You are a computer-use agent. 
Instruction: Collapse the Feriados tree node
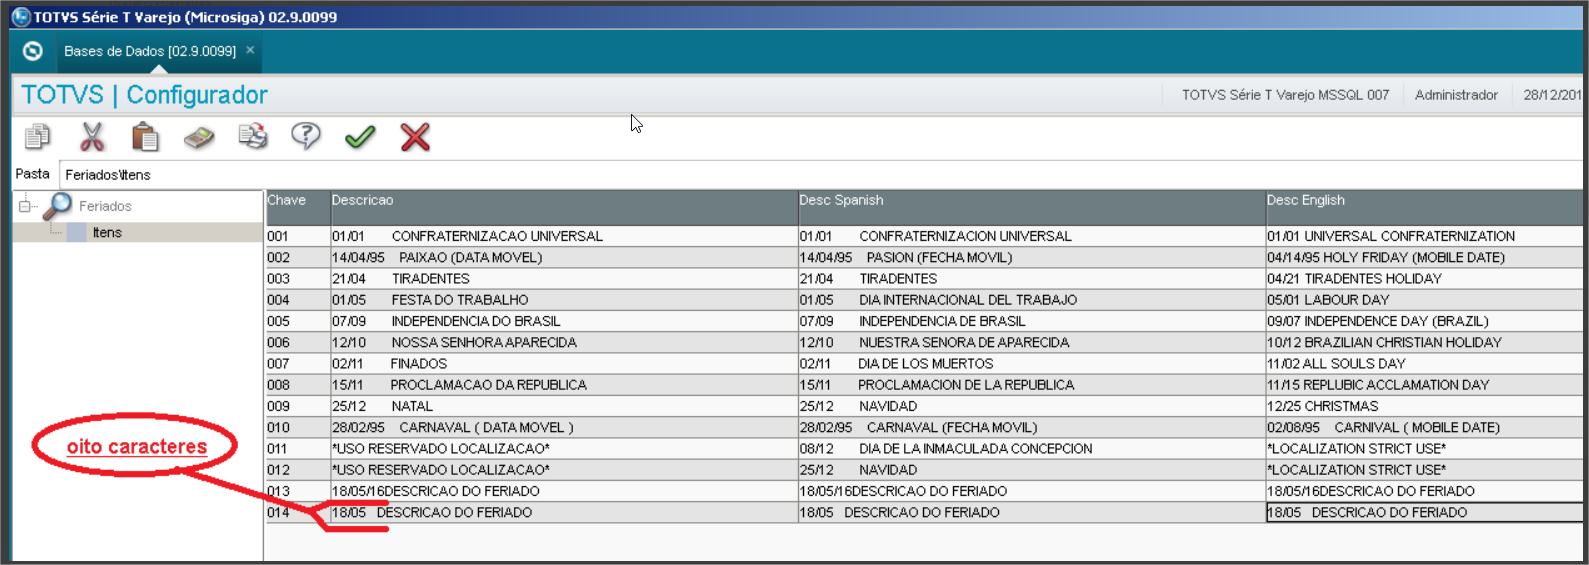pyautogui.click(x=25, y=206)
